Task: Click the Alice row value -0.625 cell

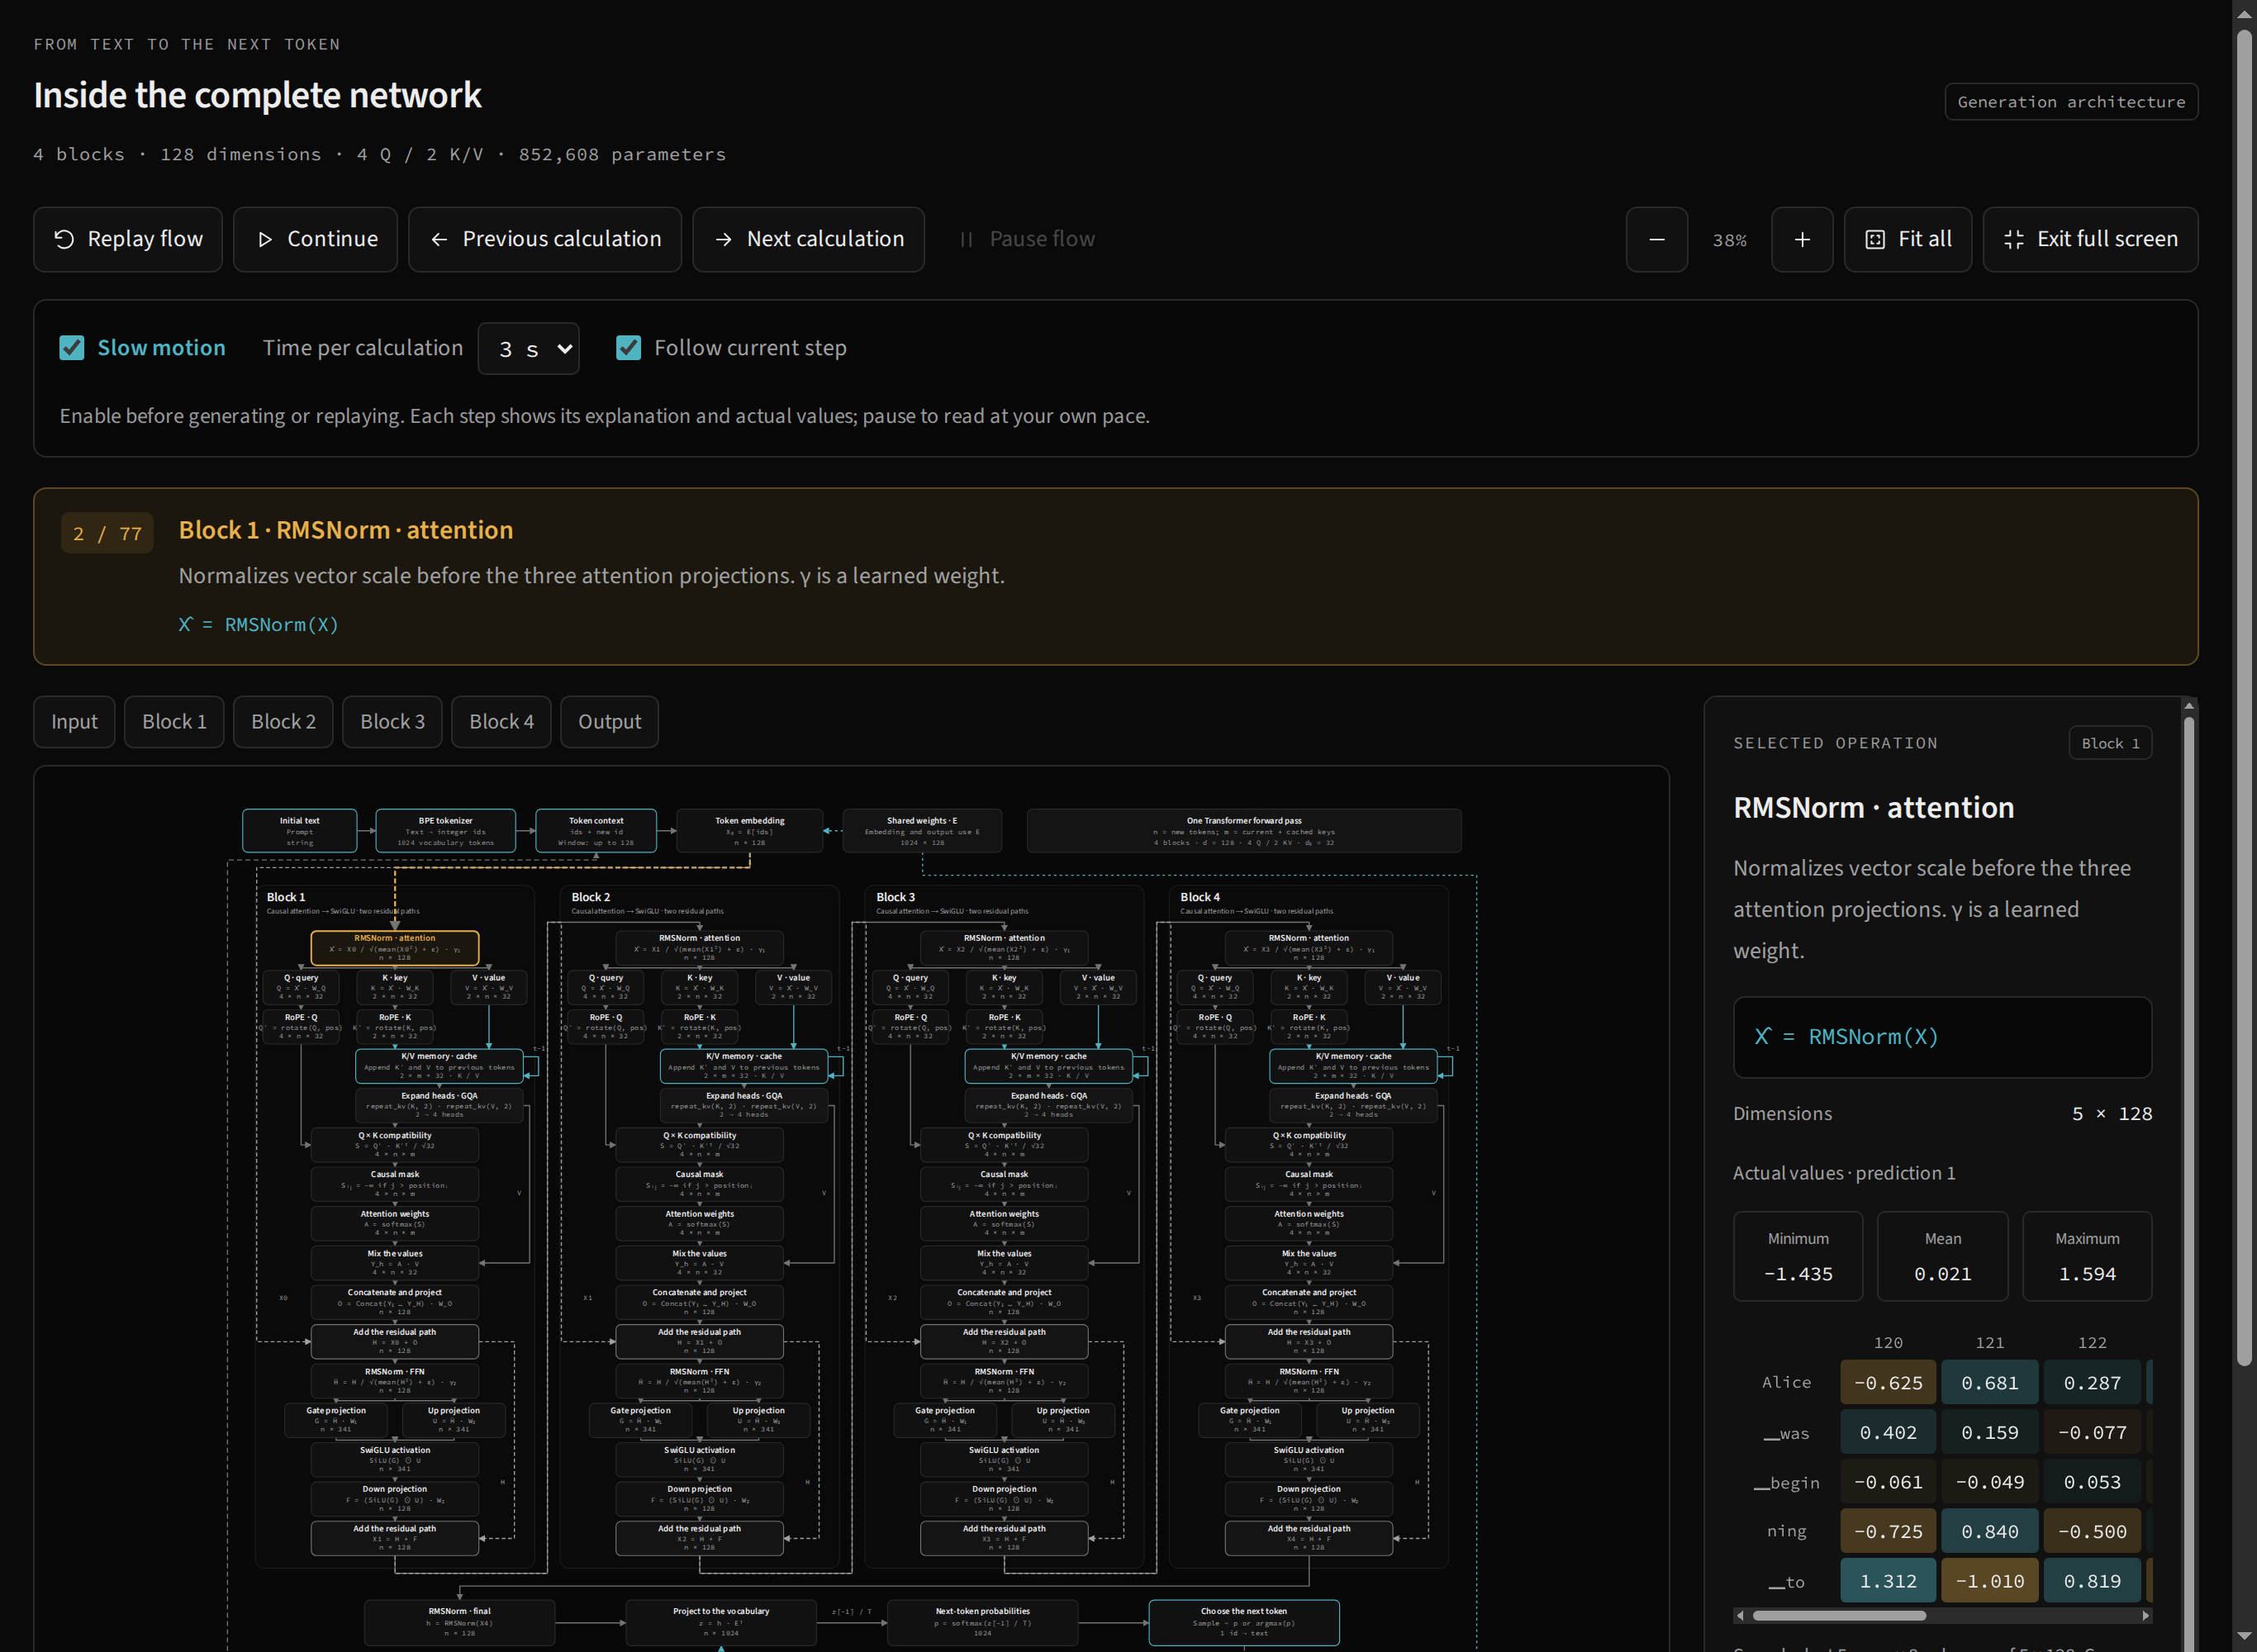Action: (1888, 1382)
